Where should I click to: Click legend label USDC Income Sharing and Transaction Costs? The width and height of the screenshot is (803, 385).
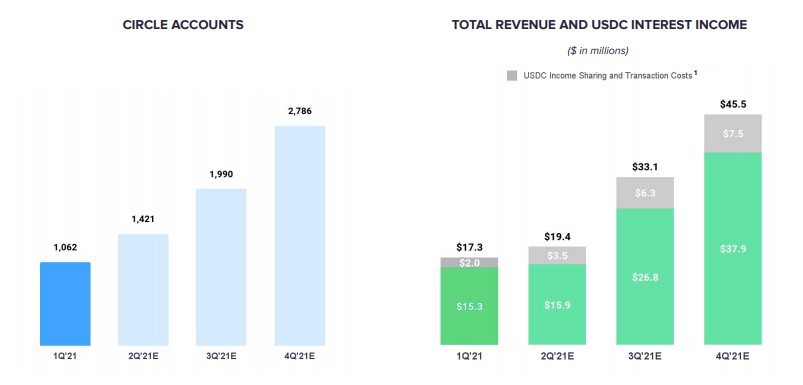pyautogui.click(x=608, y=76)
